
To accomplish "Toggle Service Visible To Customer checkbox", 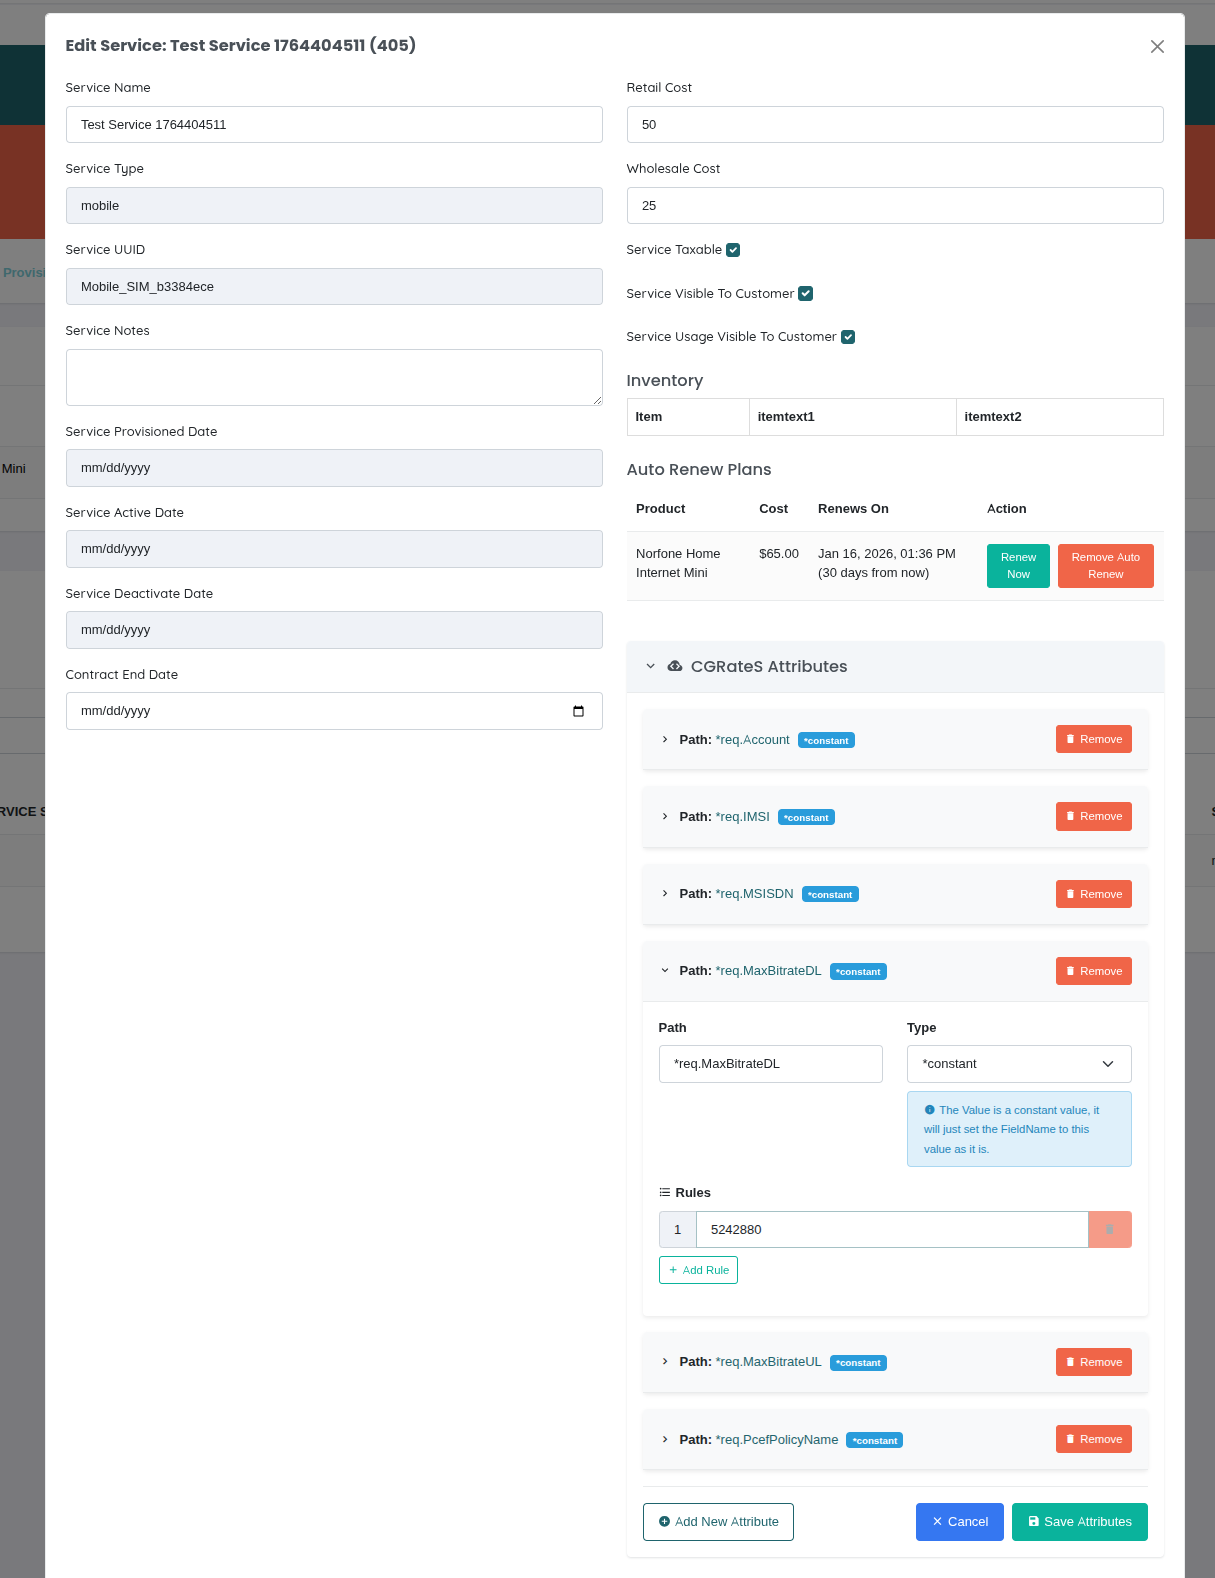I will click(x=806, y=294).
